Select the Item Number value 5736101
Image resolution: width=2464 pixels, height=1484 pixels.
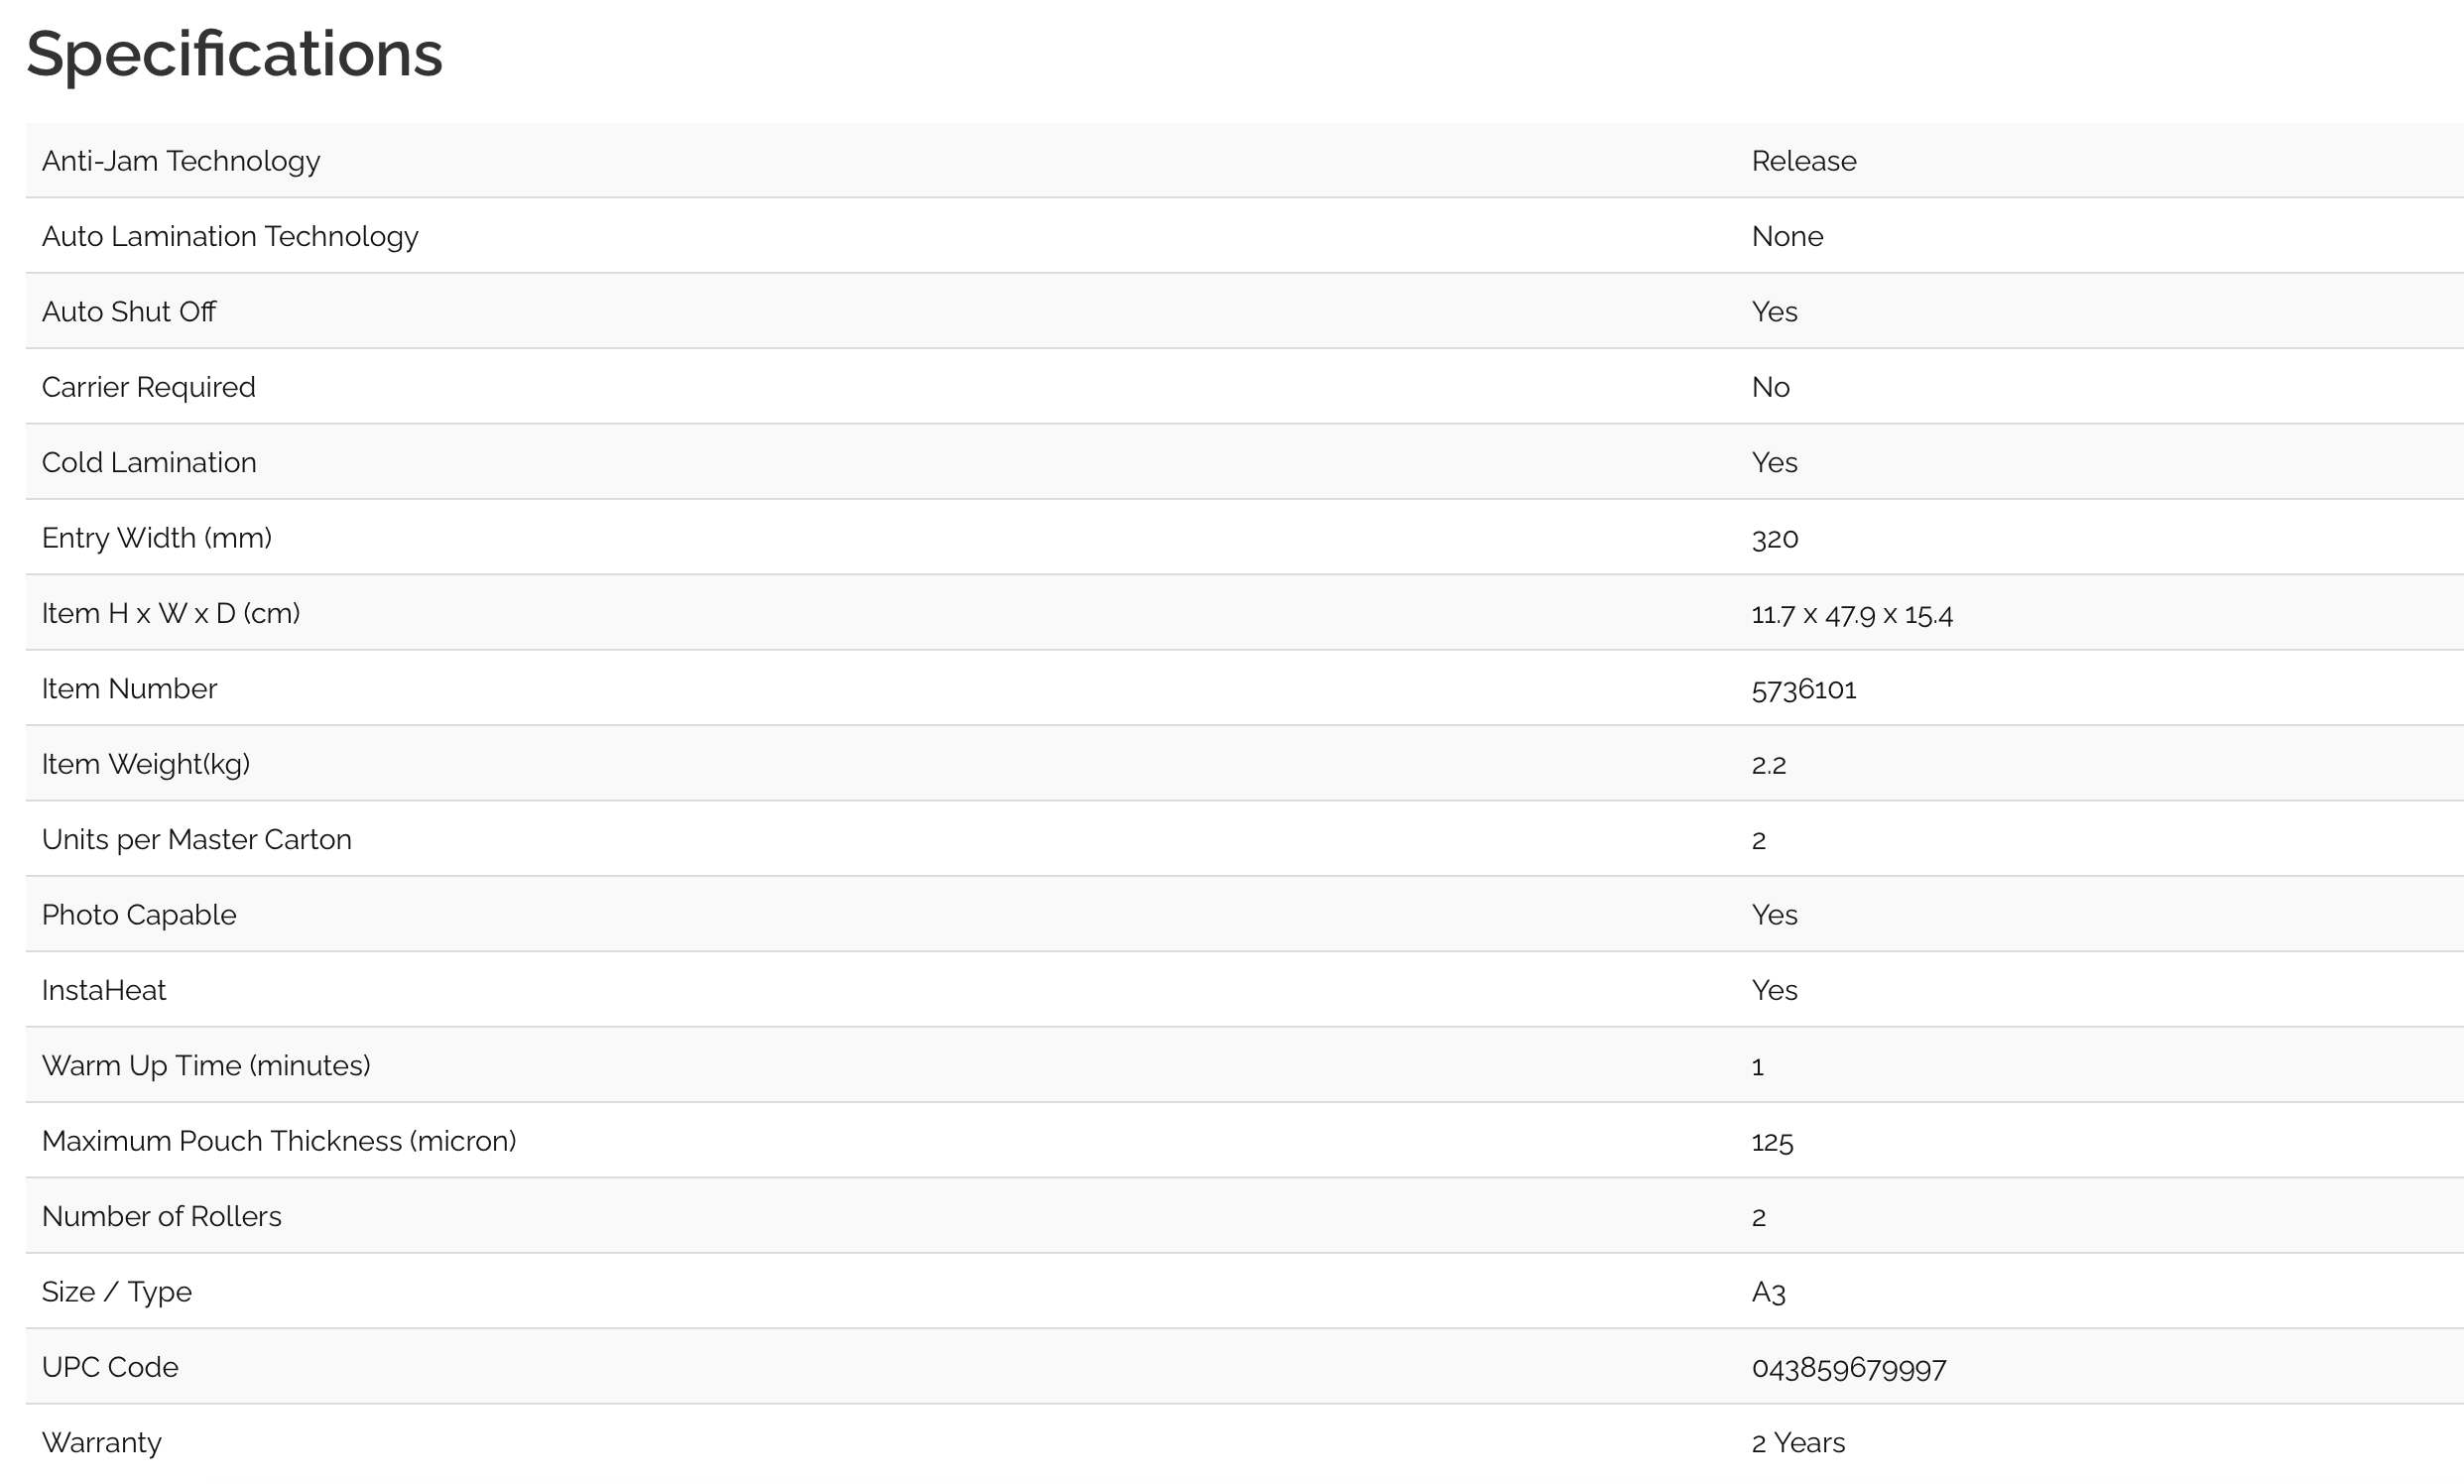(x=1803, y=689)
